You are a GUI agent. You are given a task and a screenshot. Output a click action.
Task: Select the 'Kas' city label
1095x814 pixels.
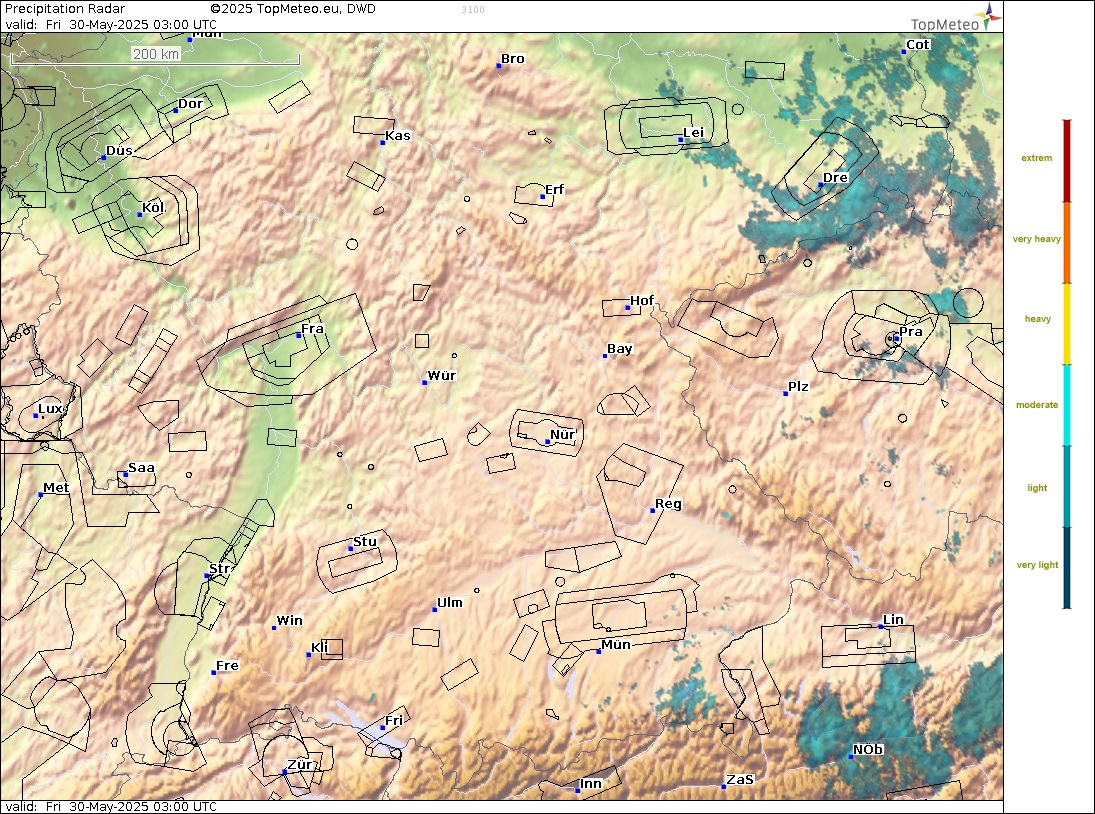(398, 135)
